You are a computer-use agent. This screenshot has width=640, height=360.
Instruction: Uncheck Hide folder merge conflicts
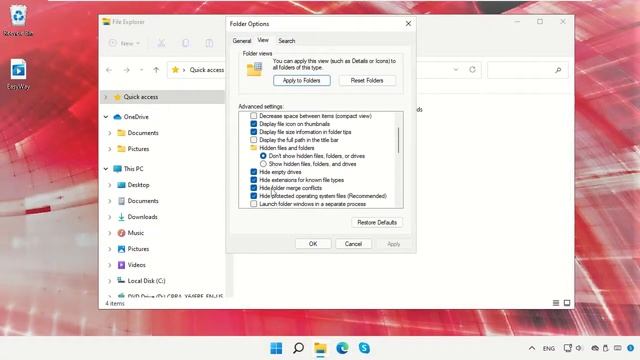(x=253, y=188)
